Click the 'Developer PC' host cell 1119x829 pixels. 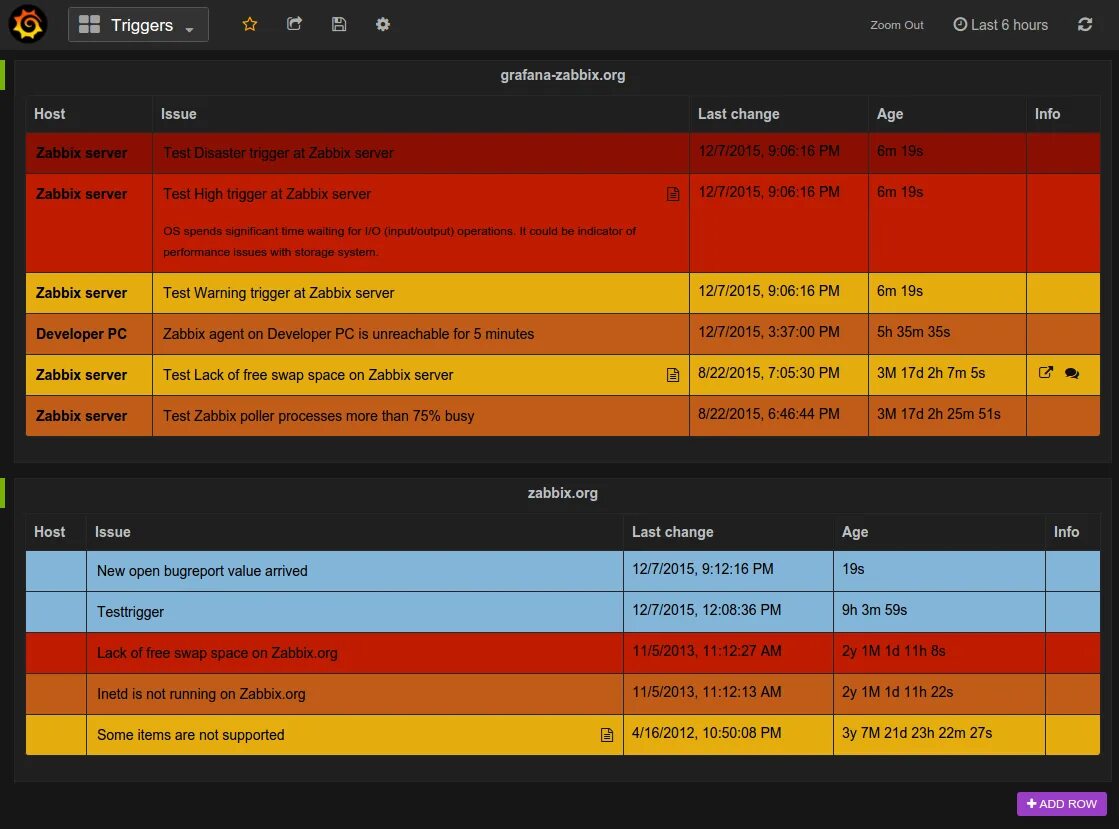coord(89,334)
